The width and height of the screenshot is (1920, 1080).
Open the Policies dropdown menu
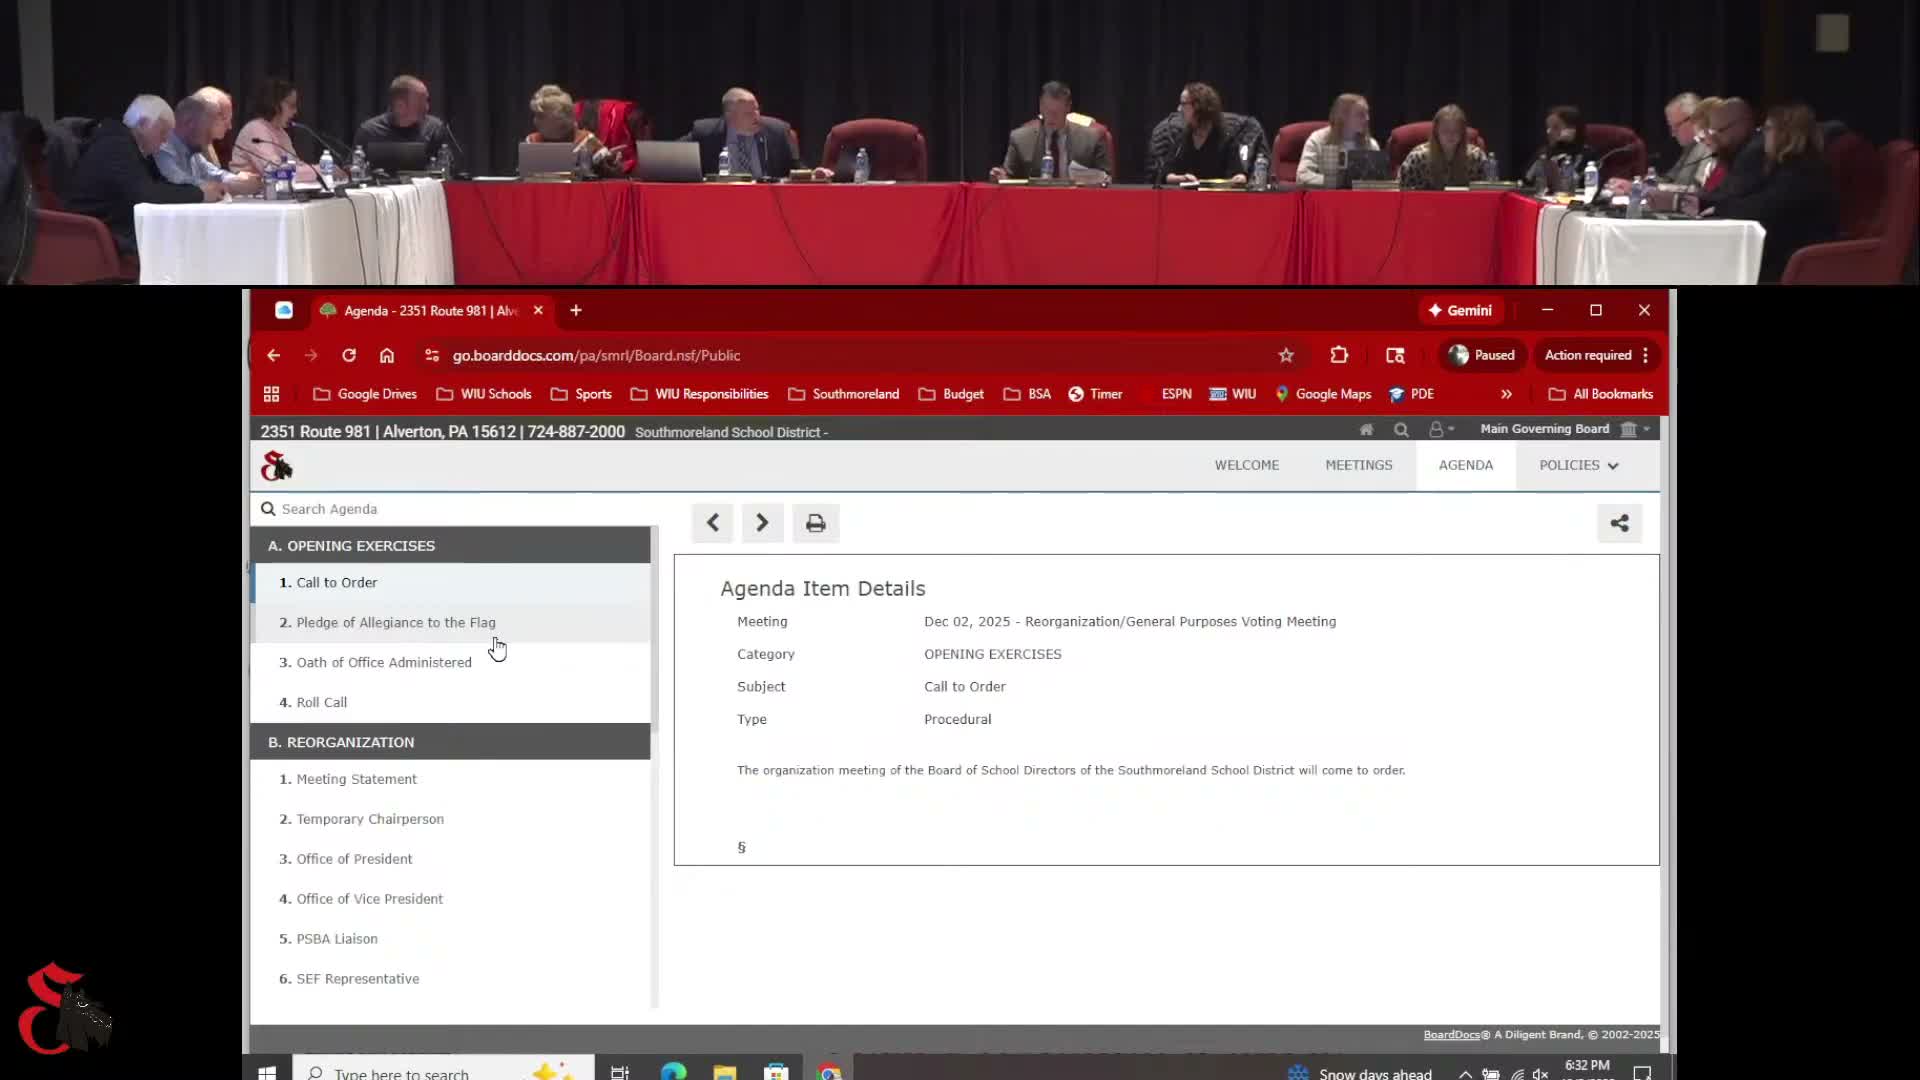(x=1578, y=465)
